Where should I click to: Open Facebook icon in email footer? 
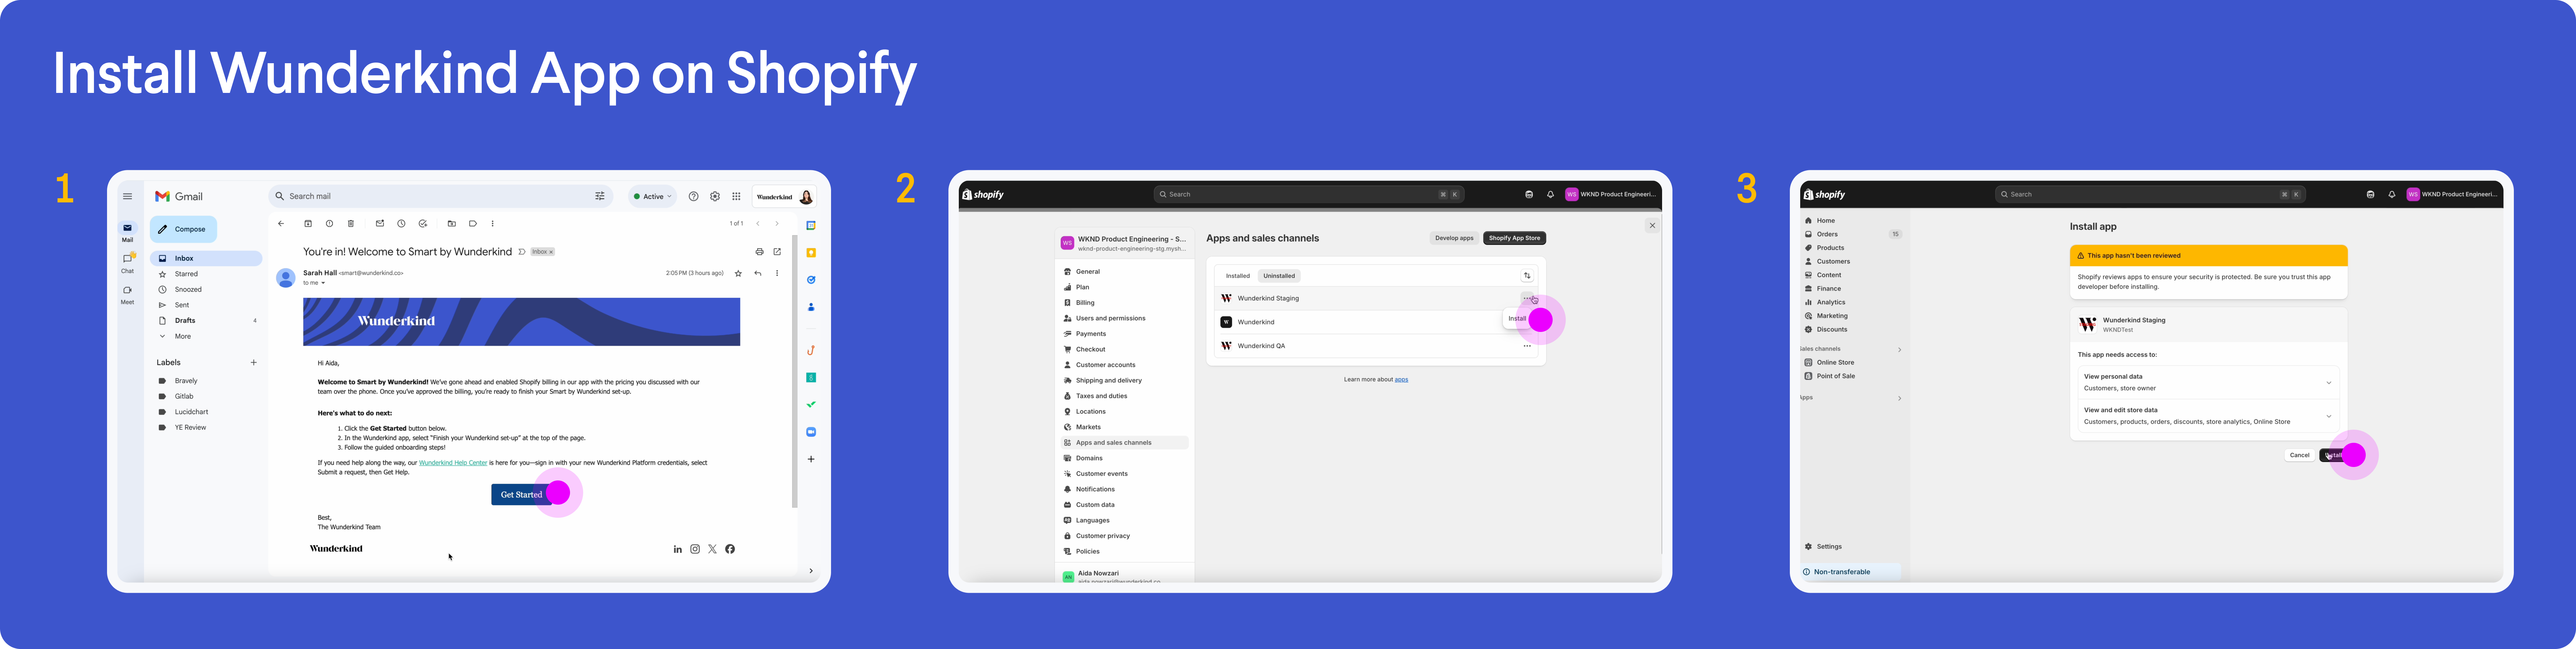[730, 549]
